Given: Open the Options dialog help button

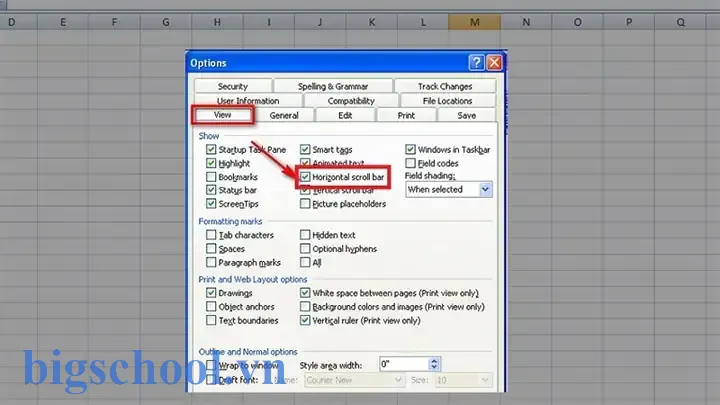Looking at the screenshot, I should 476,62.
